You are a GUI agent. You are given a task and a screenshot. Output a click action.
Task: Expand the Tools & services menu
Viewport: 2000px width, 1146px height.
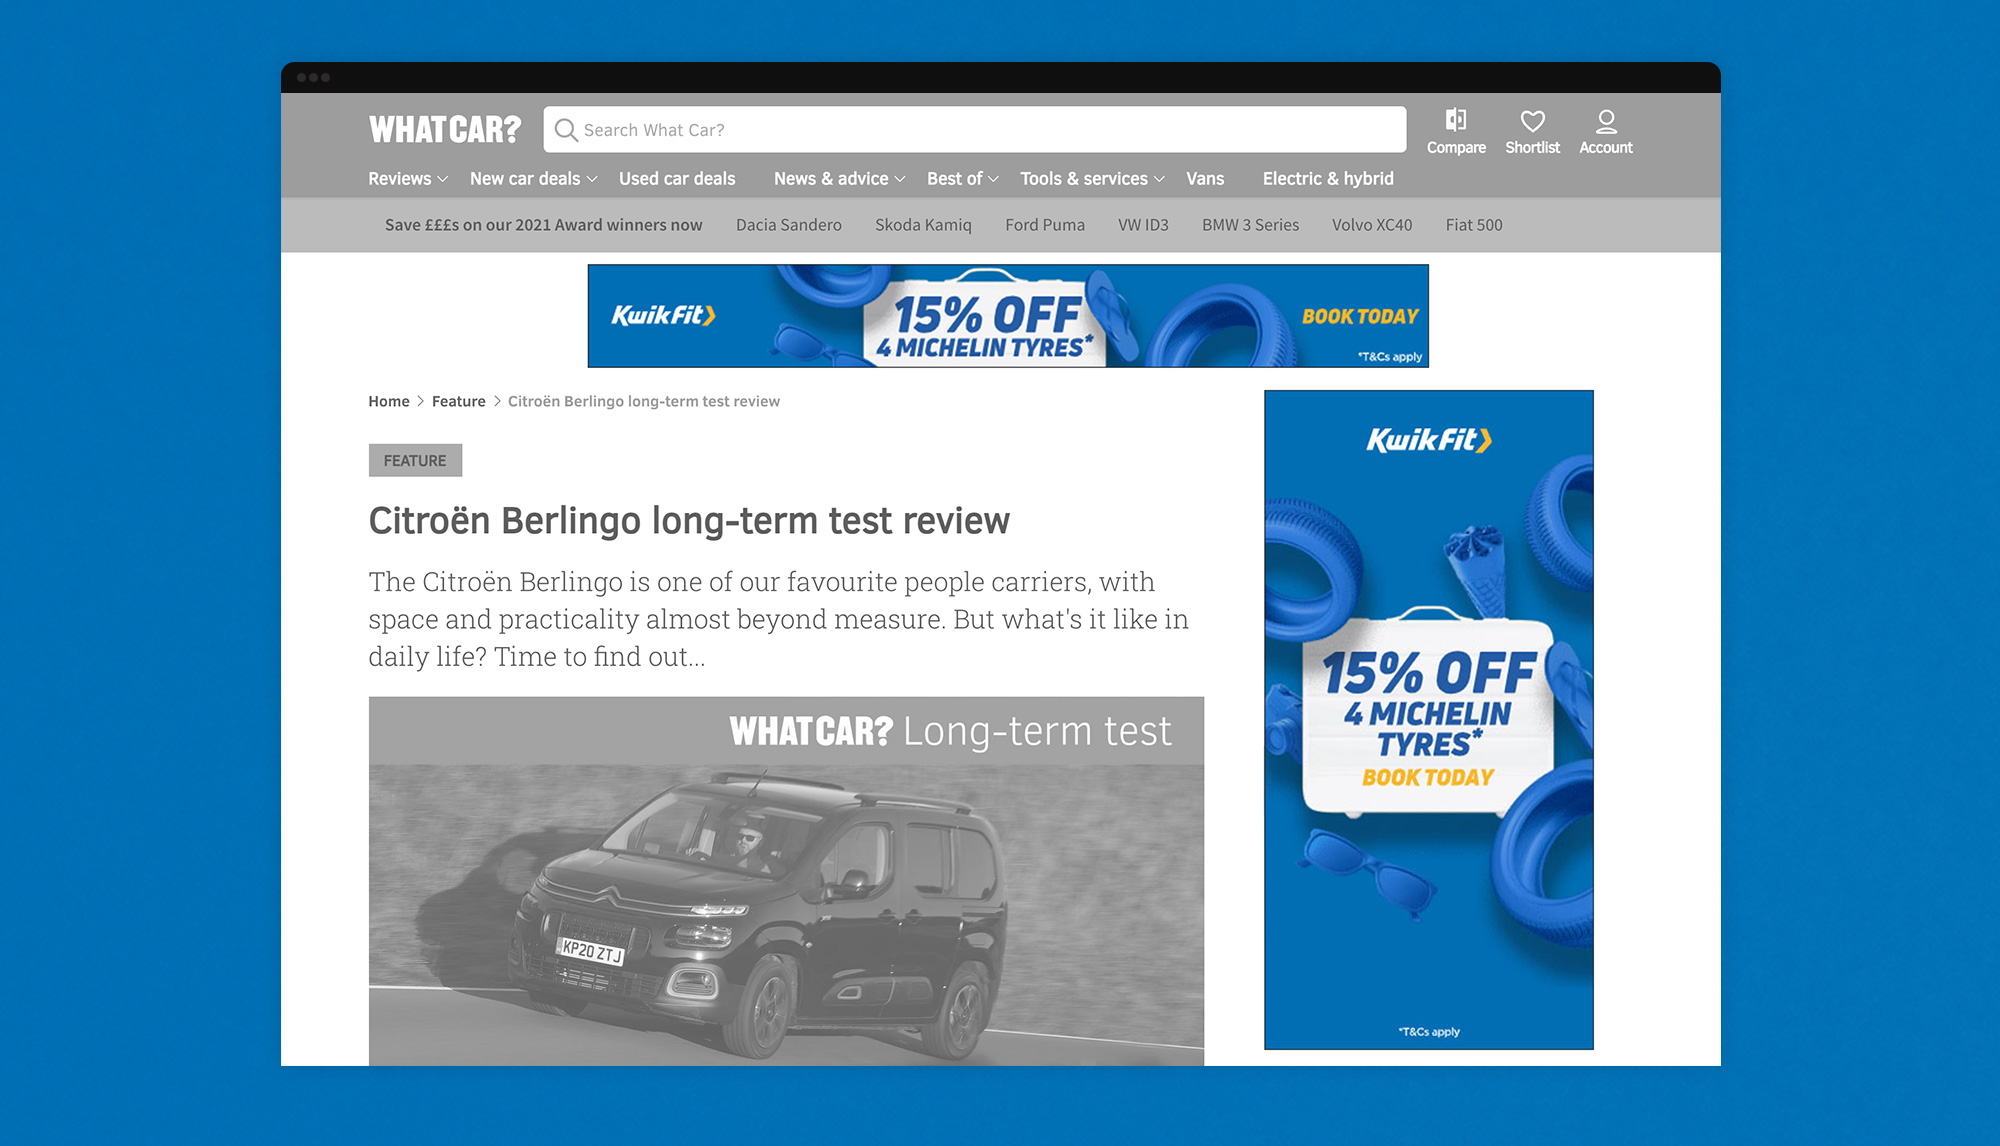point(1092,179)
